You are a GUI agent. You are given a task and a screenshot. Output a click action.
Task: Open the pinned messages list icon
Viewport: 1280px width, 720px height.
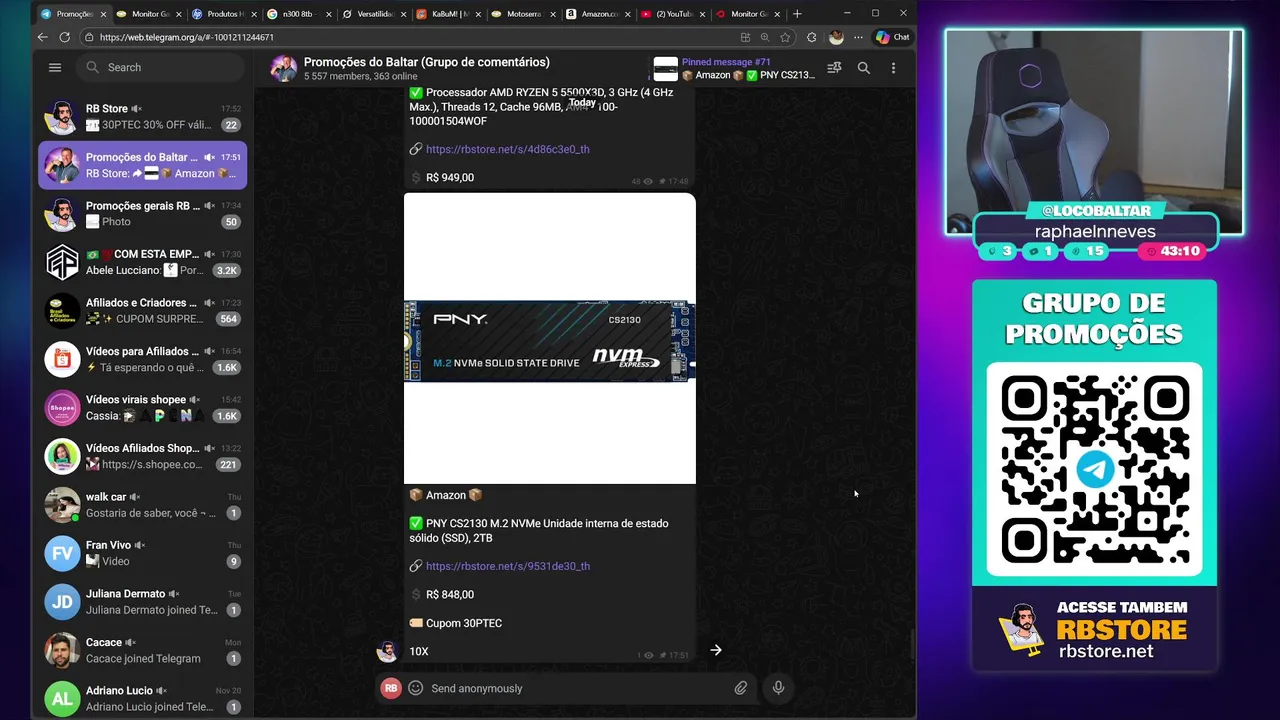(834, 68)
